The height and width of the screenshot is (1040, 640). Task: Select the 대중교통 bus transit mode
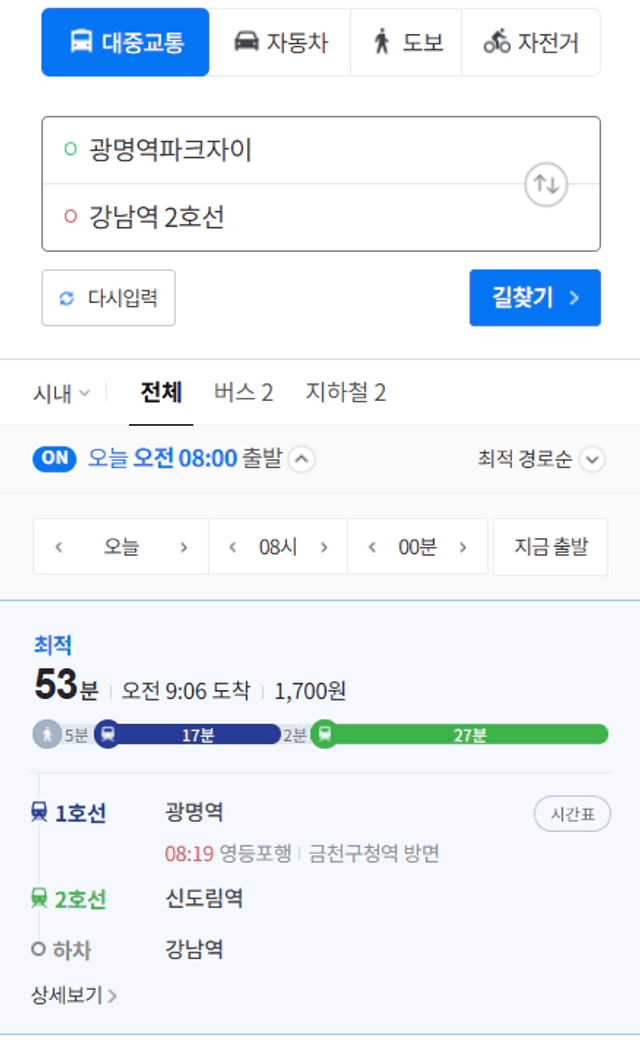125,42
